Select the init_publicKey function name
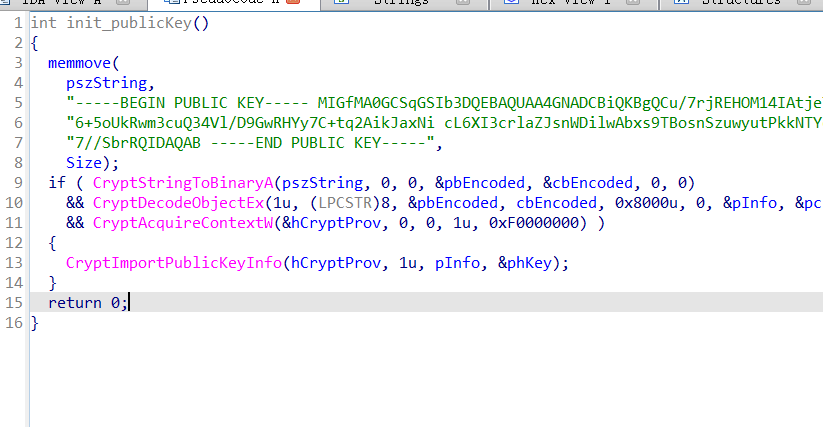 point(129,24)
